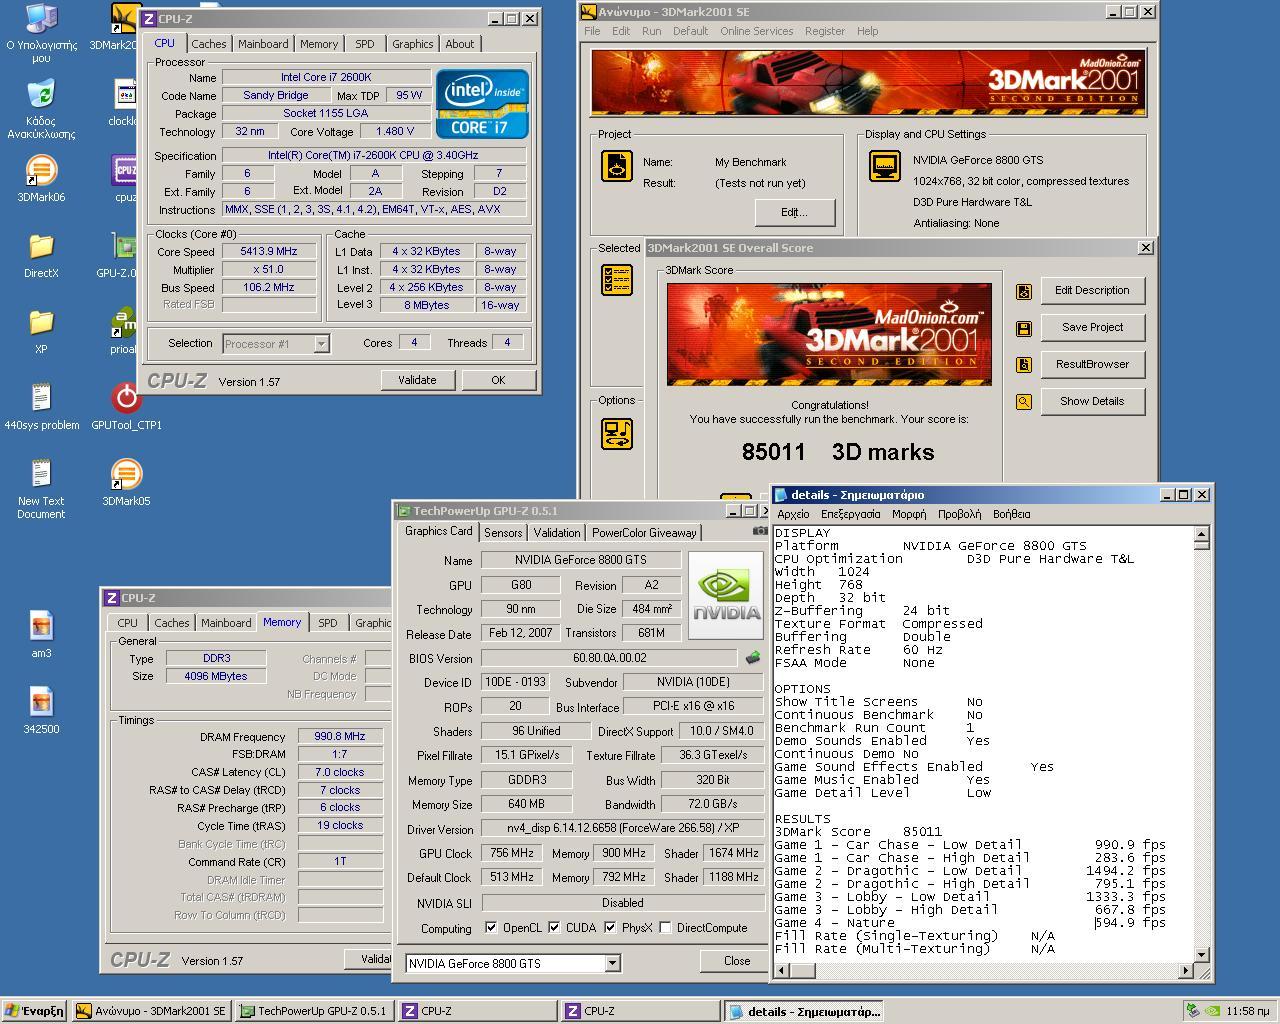Click the Options icon in 3DMark2001
The height and width of the screenshot is (1024, 1280).
click(616, 434)
